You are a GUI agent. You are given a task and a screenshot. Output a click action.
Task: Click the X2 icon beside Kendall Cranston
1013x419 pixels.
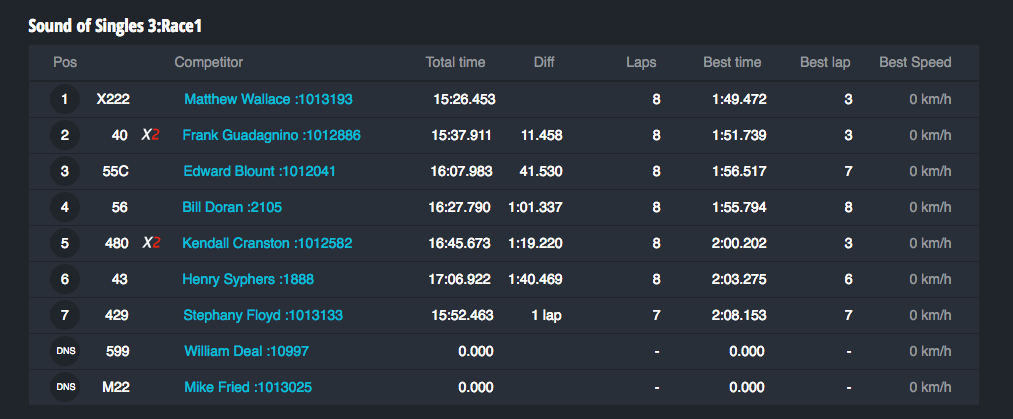point(151,244)
